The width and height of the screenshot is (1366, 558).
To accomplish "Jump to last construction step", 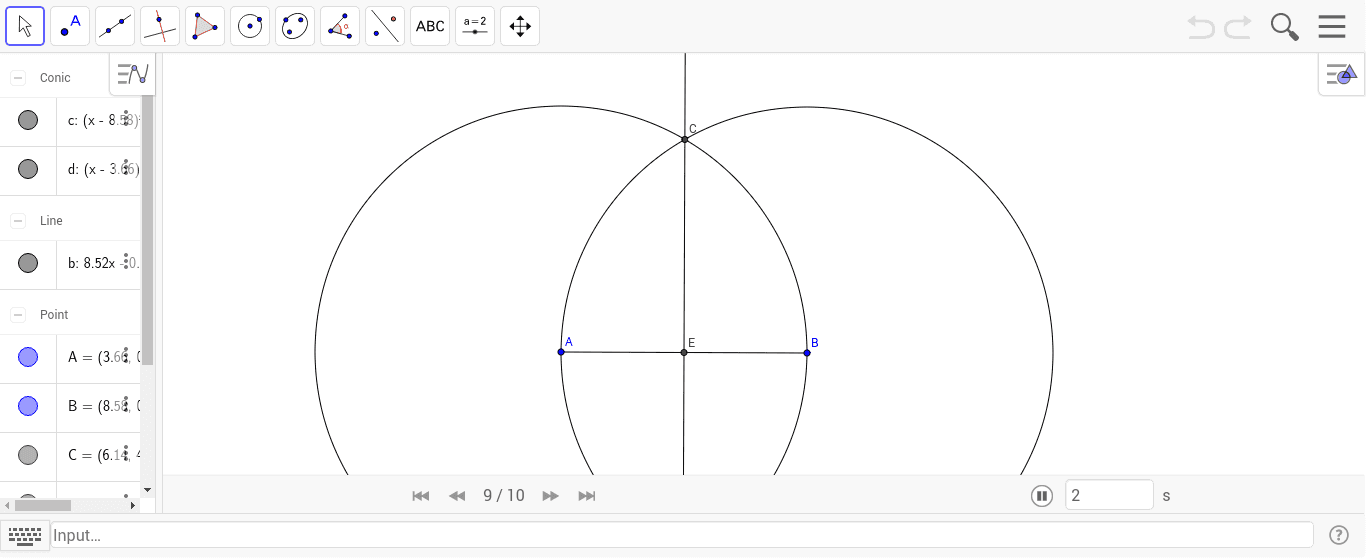I will (x=587, y=496).
